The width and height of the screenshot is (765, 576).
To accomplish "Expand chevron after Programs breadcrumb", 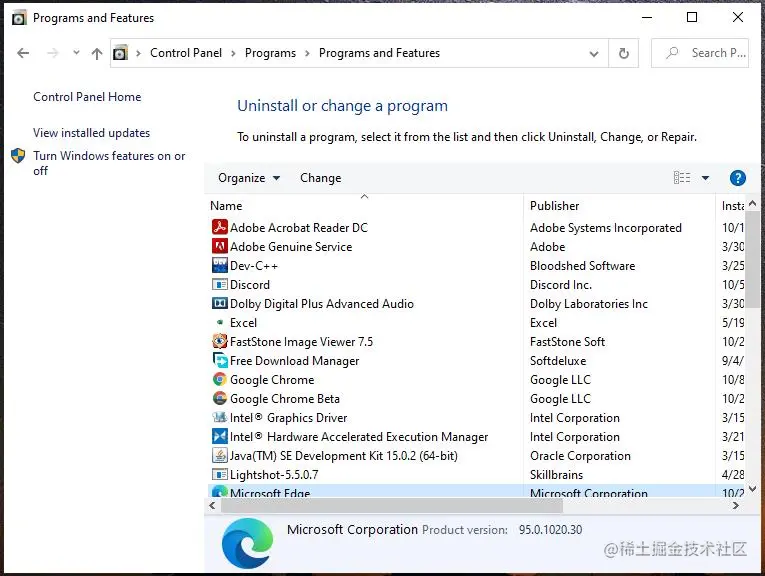I will point(307,53).
